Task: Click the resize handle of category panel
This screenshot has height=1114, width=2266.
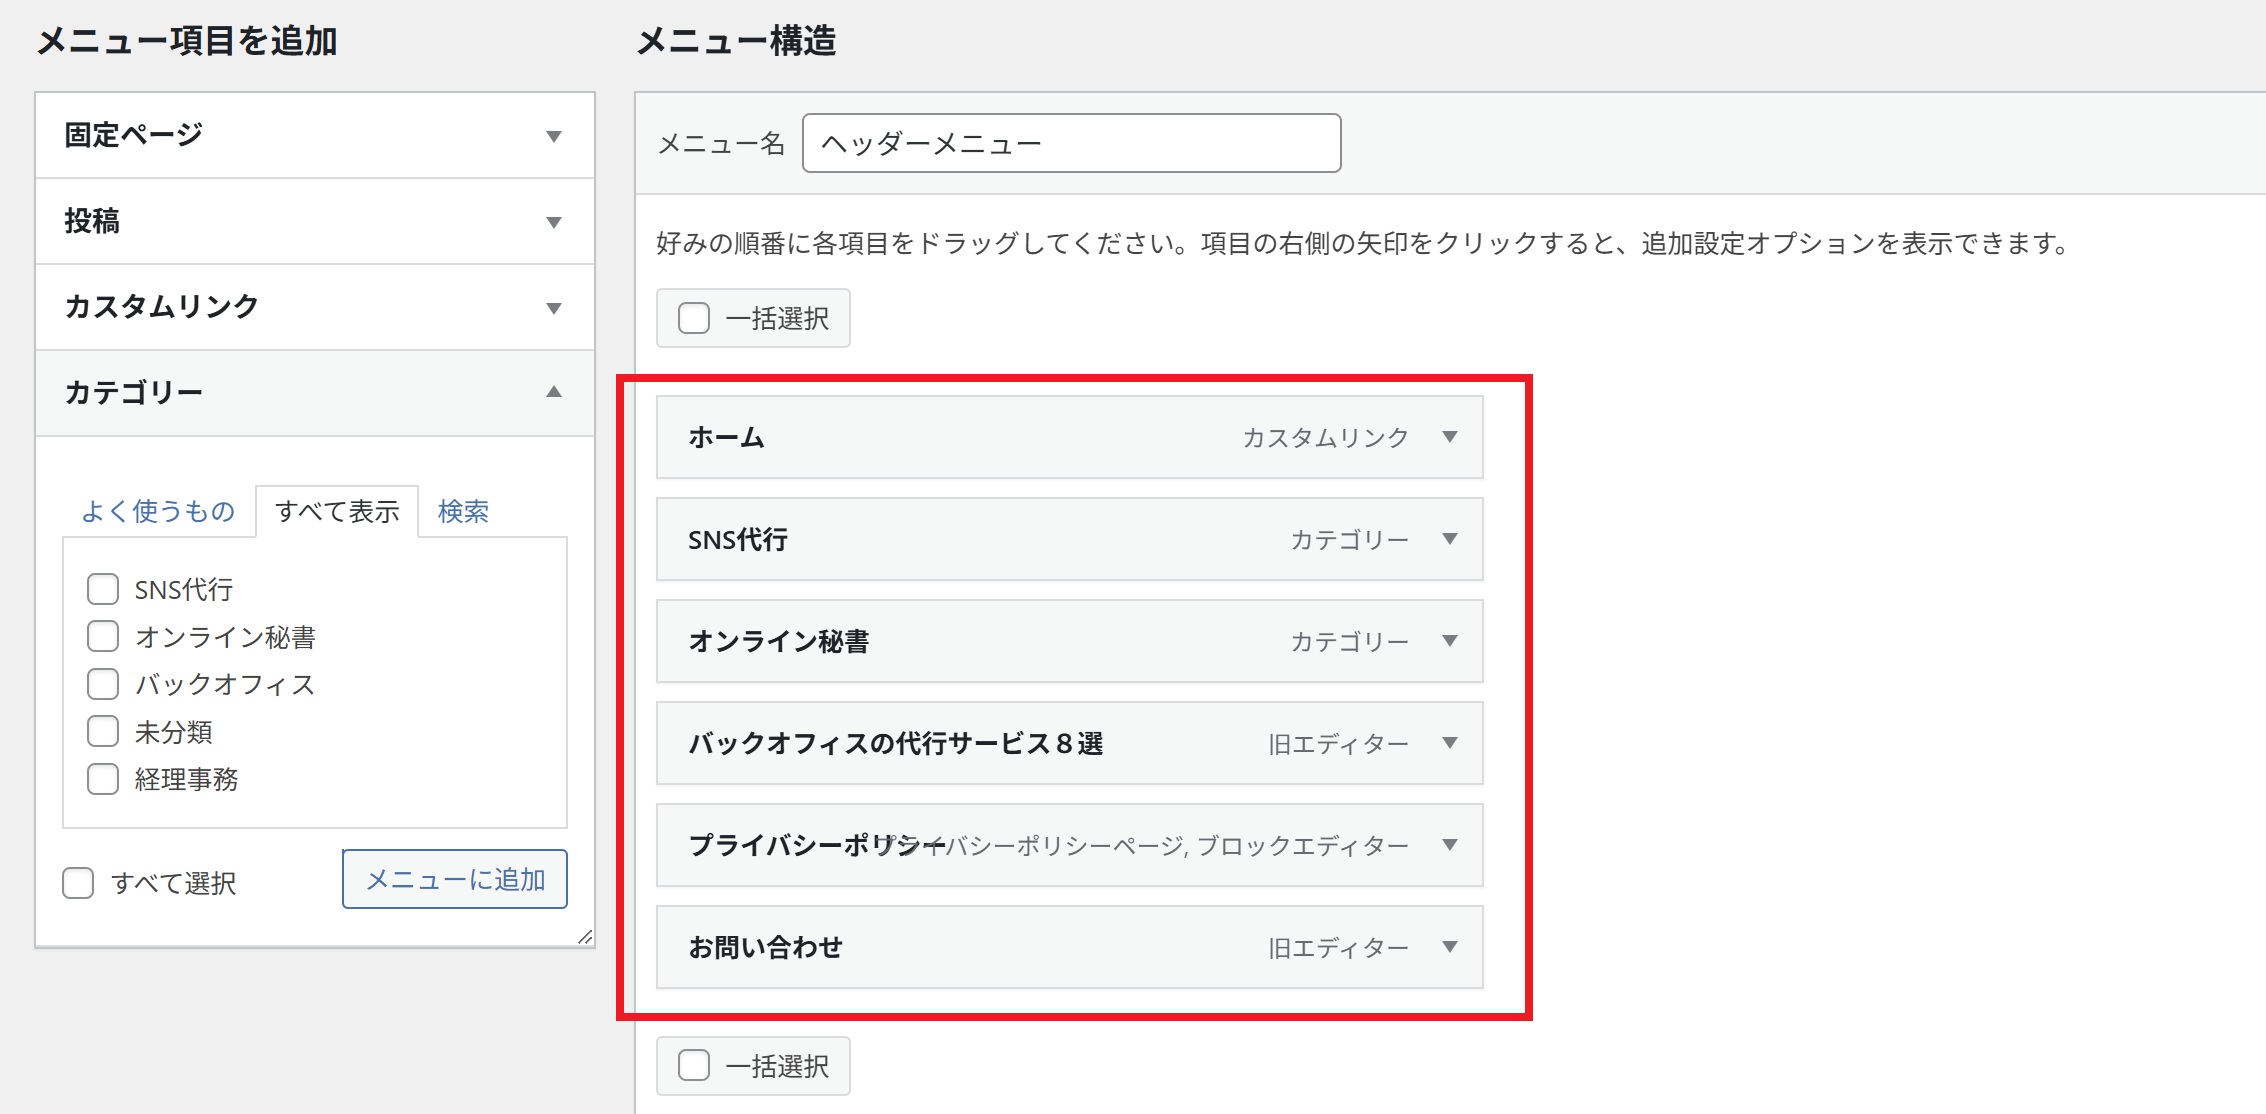Action: (x=585, y=937)
